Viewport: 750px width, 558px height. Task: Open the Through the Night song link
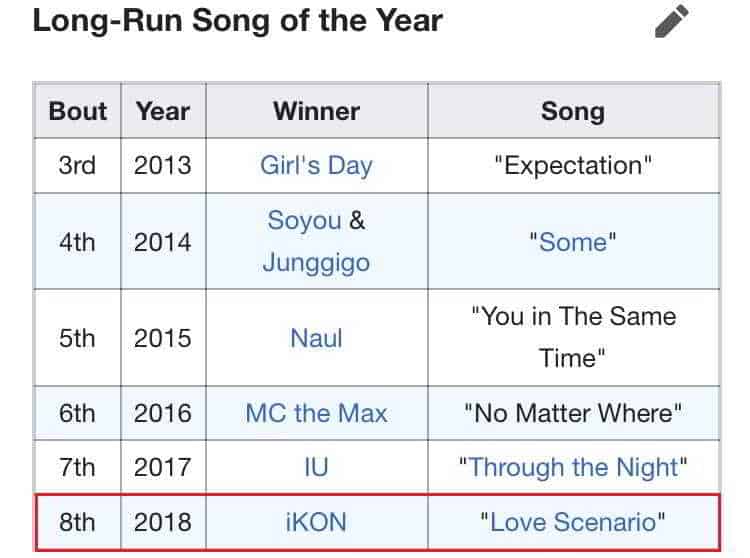point(573,466)
